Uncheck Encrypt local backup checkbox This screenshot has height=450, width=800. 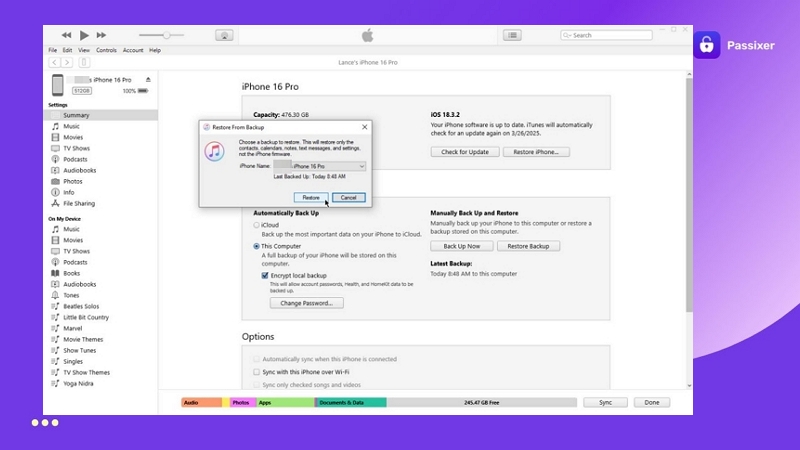tap(265, 275)
